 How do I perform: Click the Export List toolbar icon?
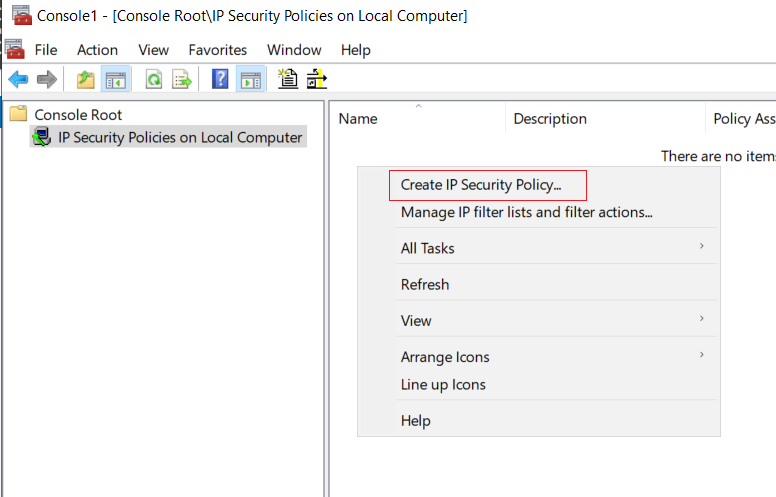point(182,79)
